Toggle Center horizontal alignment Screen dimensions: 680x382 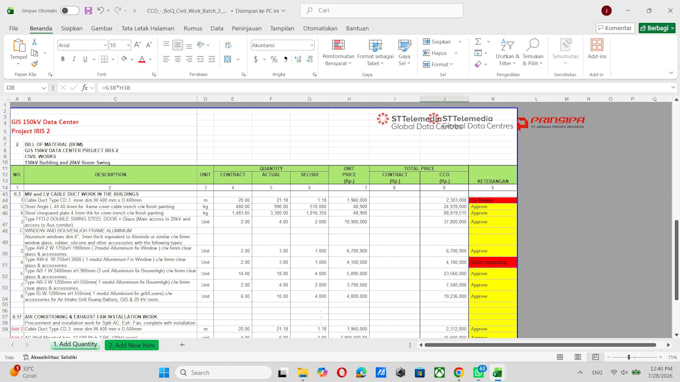click(177, 59)
